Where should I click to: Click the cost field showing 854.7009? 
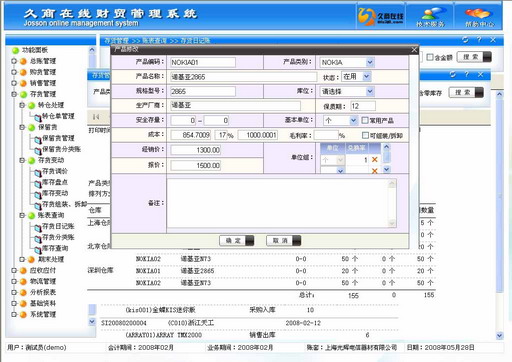[190, 135]
